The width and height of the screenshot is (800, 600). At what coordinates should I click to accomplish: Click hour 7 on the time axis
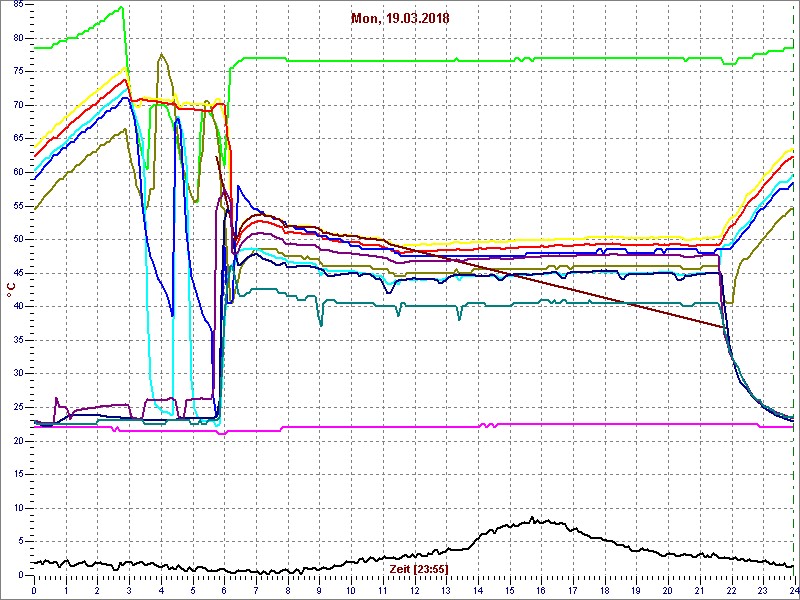pos(256,590)
